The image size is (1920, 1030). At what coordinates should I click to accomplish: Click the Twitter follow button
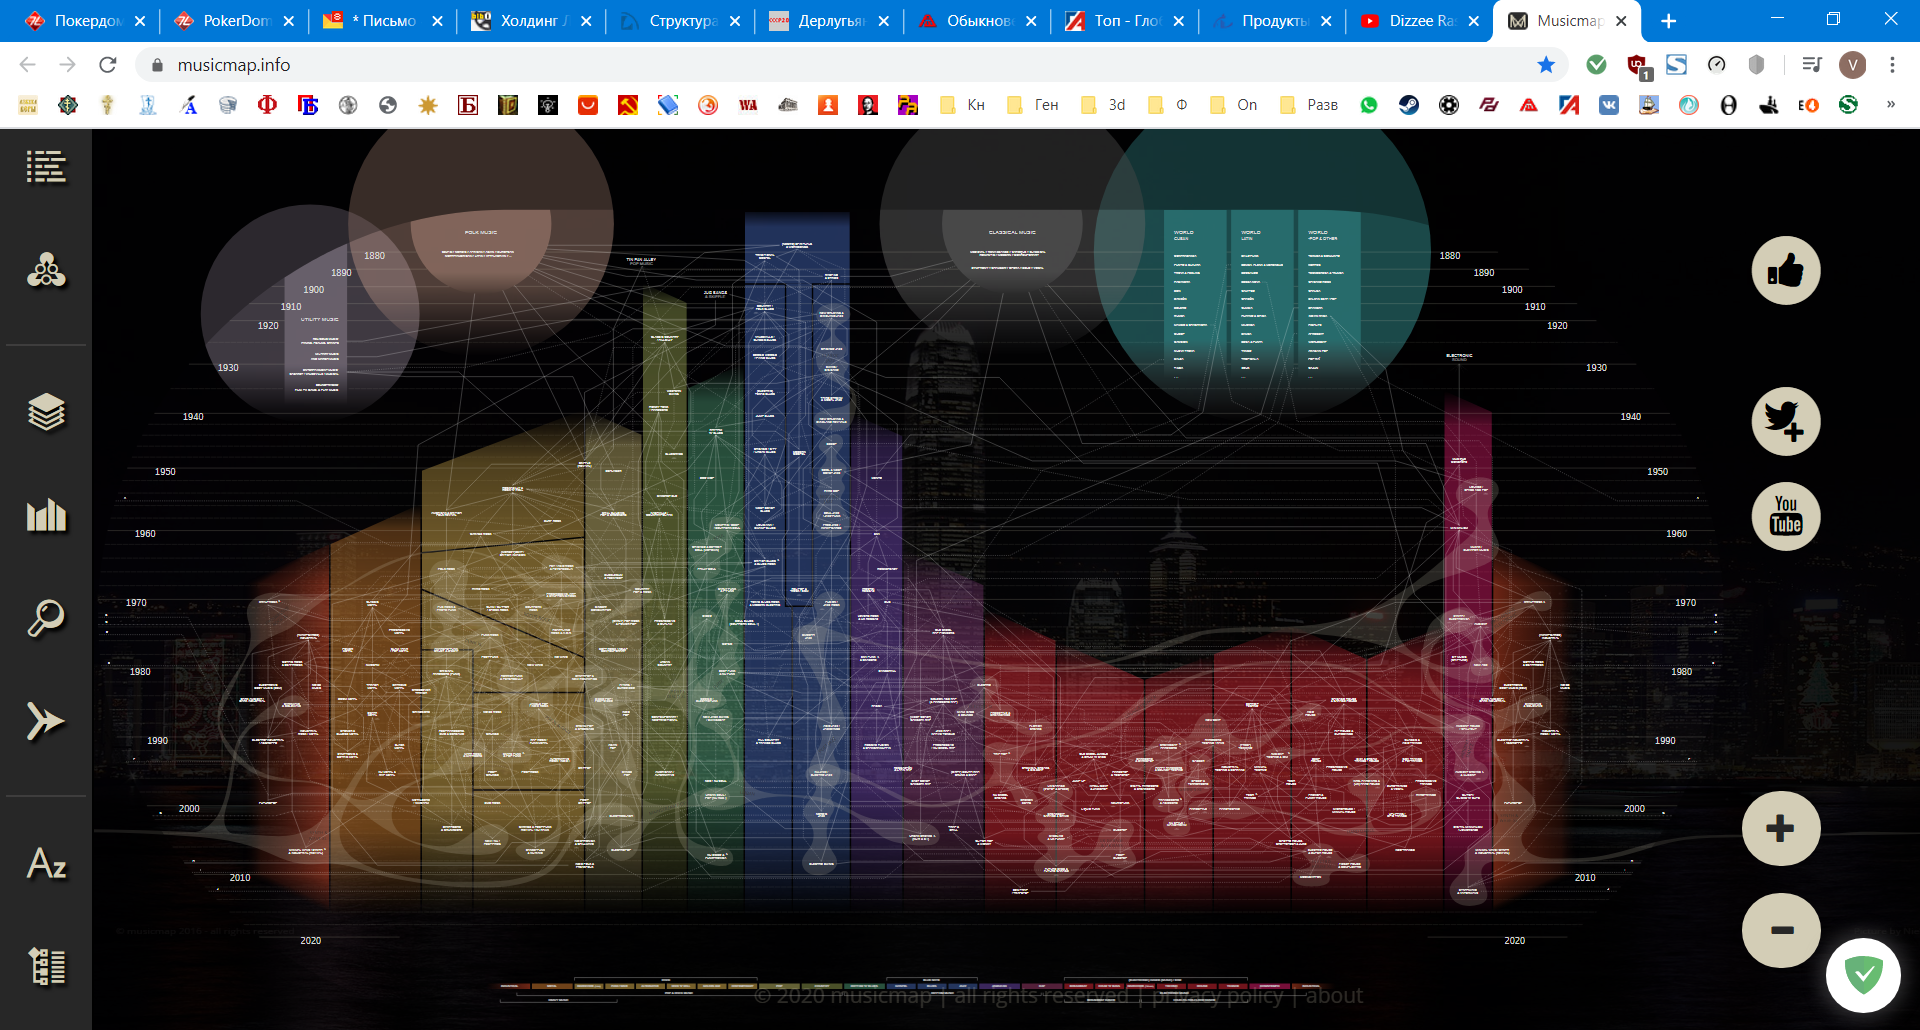pyautogui.click(x=1785, y=421)
